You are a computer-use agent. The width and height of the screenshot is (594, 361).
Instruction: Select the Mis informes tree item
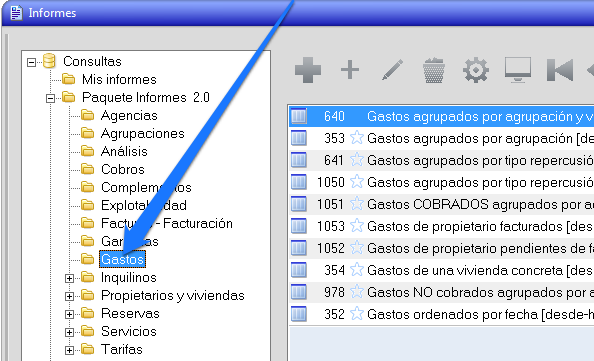click(x=119, y=80)
